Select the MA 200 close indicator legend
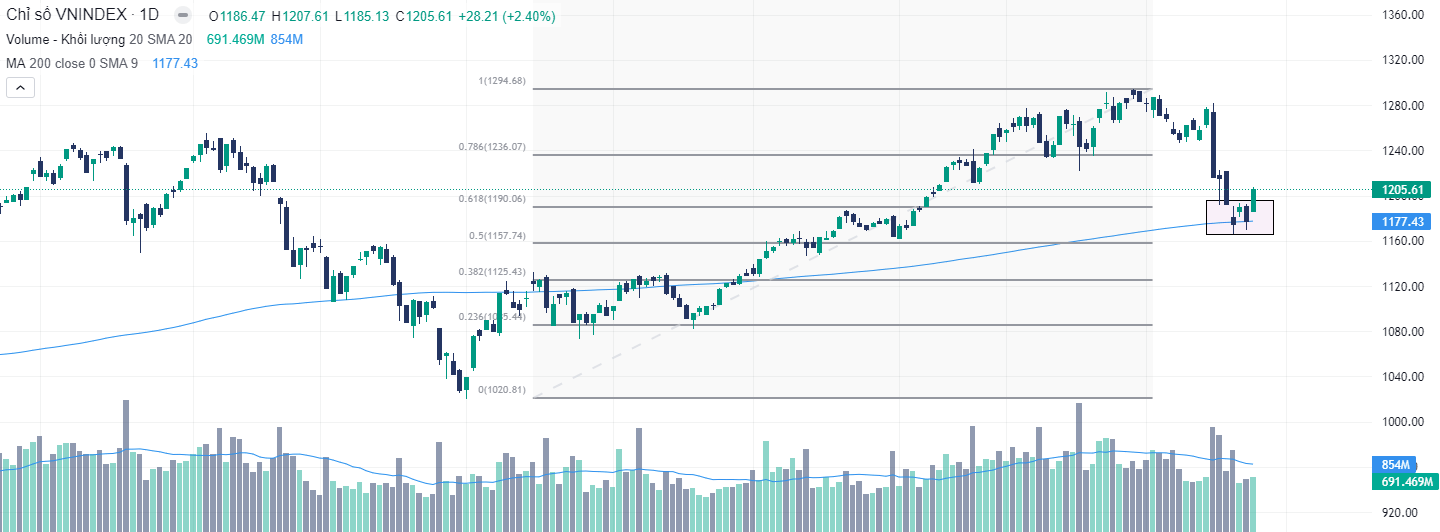Viewport: 1440px width, 532px height. point(72,63)
